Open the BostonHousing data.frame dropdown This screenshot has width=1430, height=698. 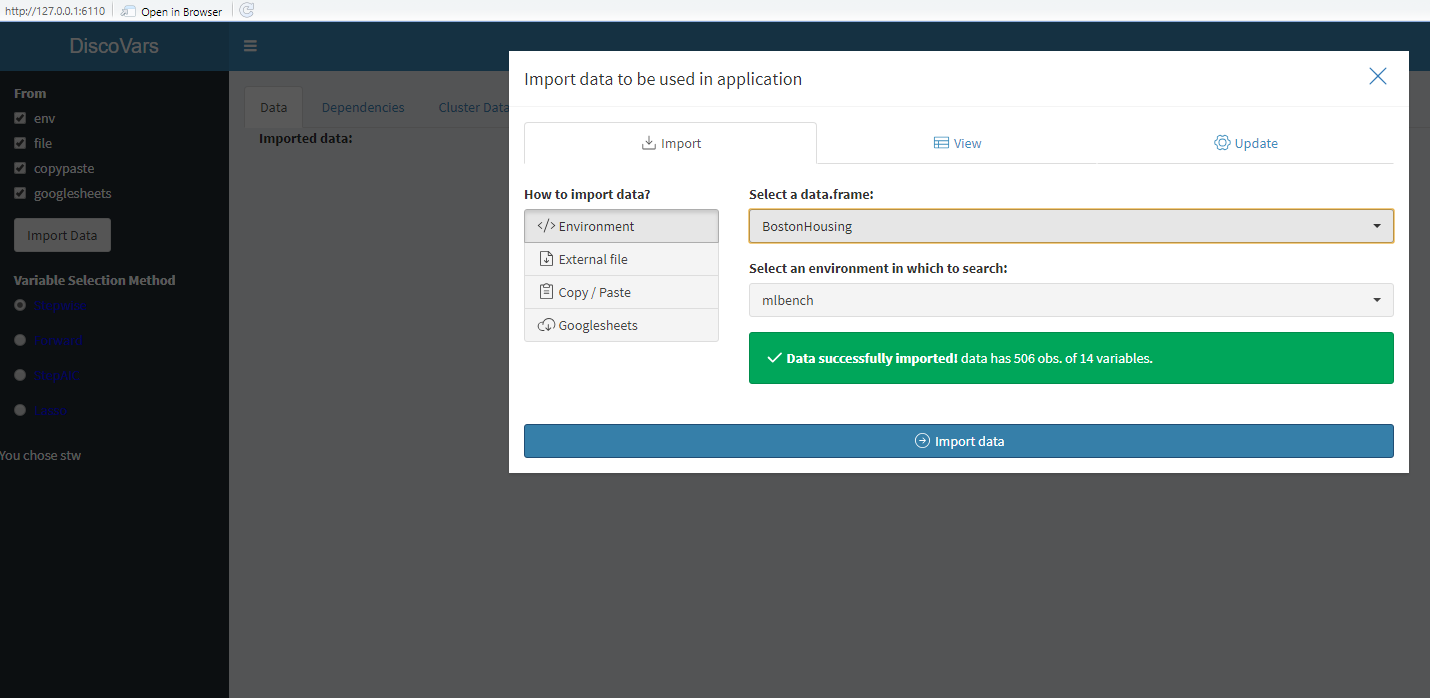1071,226
